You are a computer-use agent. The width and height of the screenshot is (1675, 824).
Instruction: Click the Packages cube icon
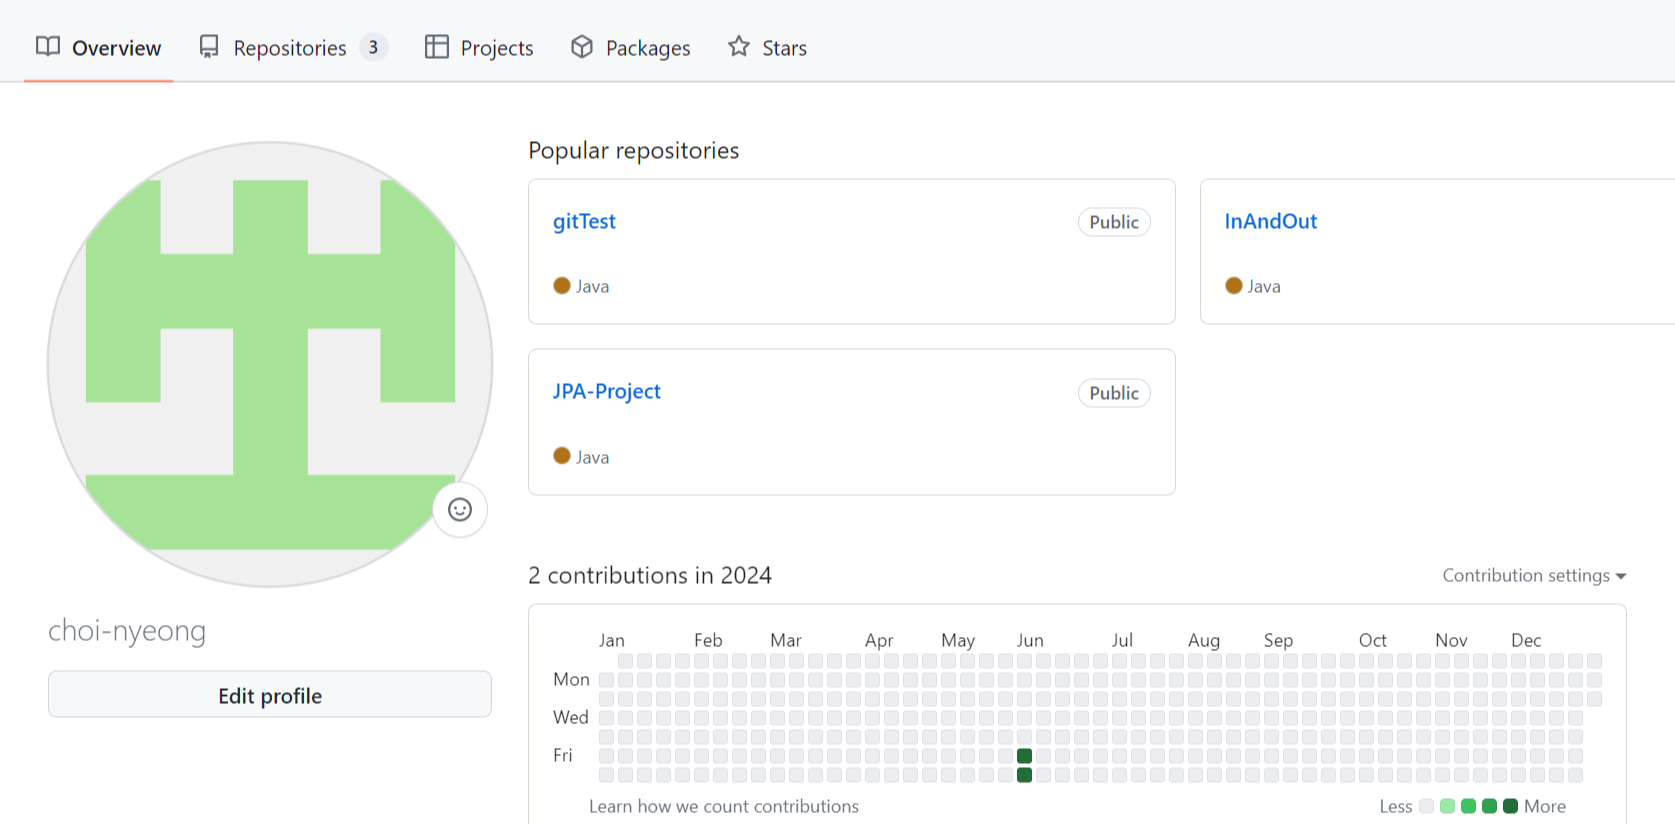coord(582,47)
